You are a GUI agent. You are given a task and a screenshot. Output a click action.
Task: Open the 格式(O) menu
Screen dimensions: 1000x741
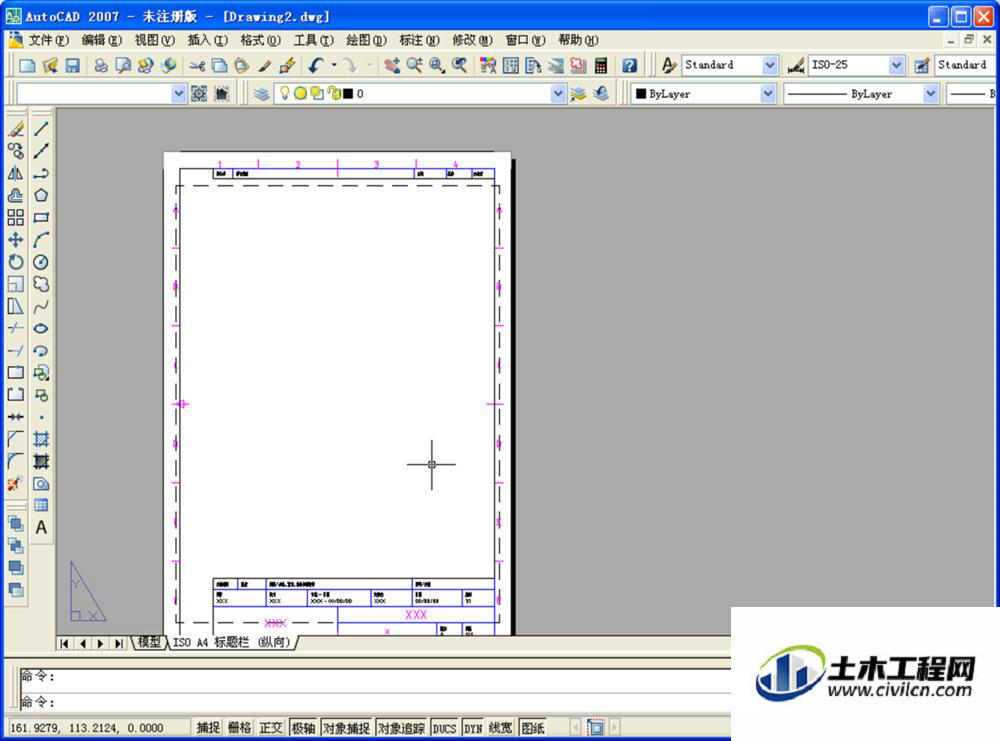[261, 40]
